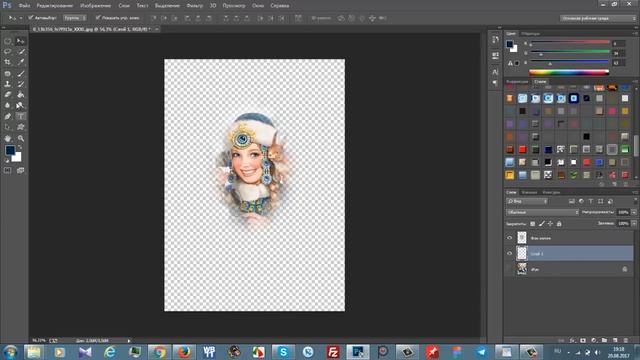Open the Изображение menu
Image resolution: width=640 pixels, height=360 pixels.
(96, 6)
